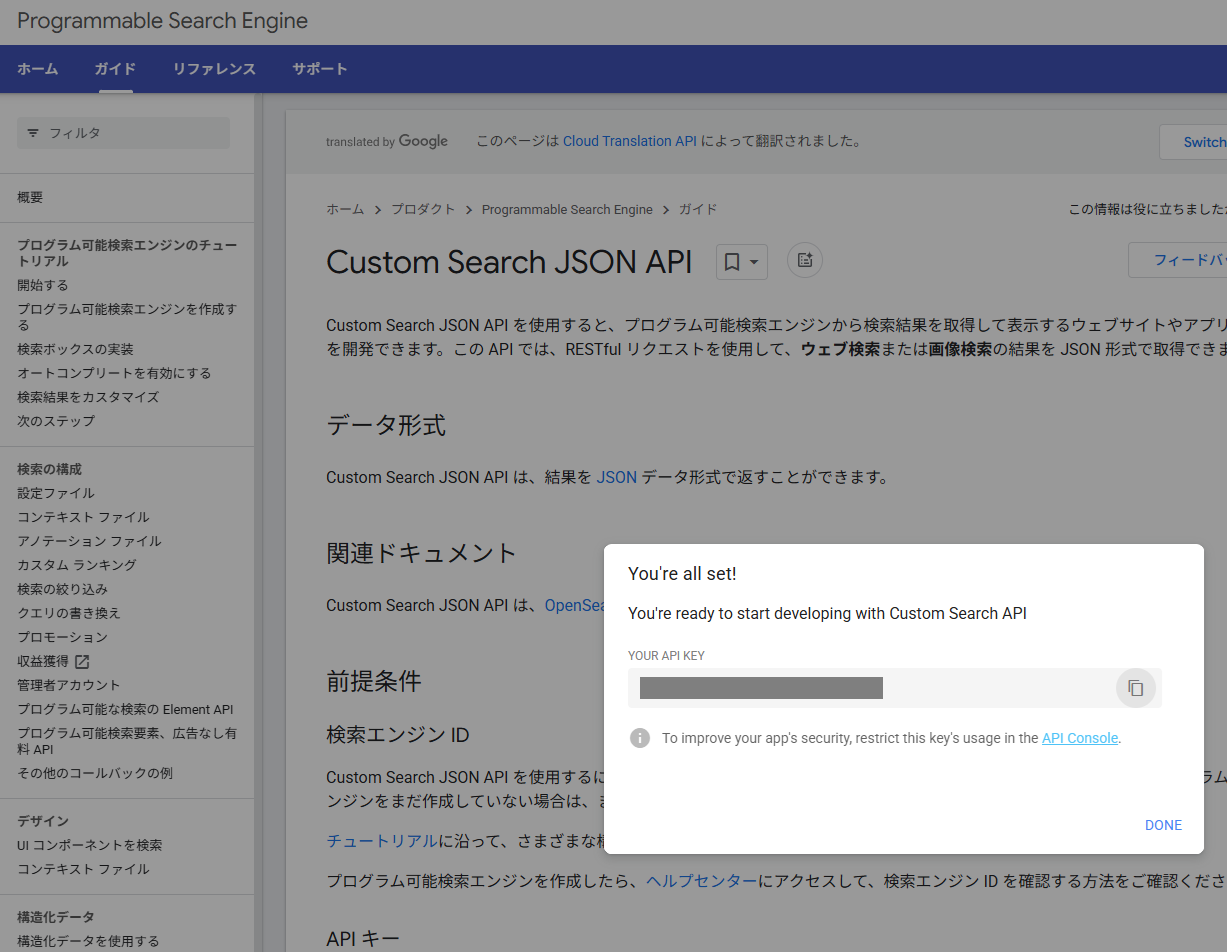The image size is (1227, 952).
Task: Copy the API key to clipboard
Action: (1136, 688)
